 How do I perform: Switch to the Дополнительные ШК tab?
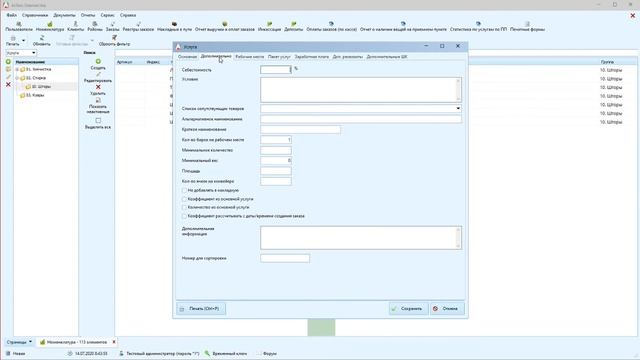pyautogui.click(x=387, y=57)
